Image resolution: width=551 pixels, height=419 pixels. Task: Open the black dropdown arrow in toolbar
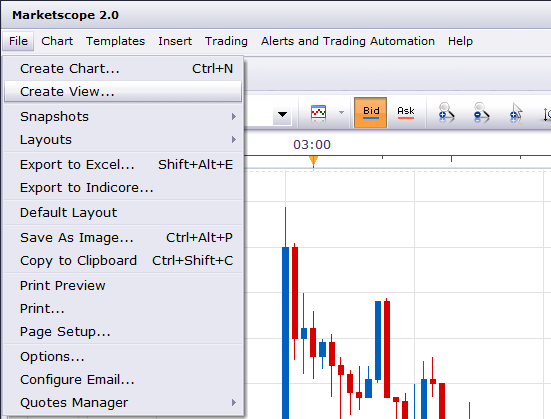282,114
